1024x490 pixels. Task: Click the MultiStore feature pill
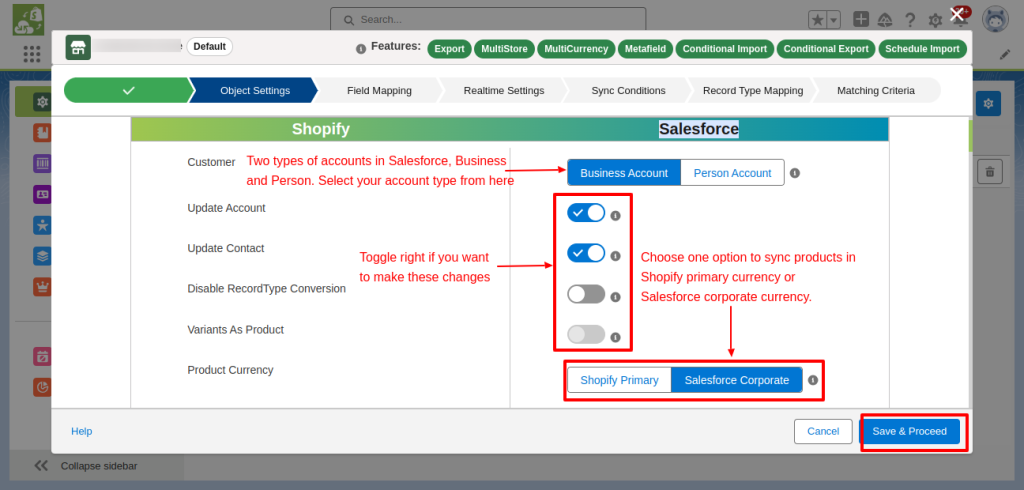[x=504, y=49]
